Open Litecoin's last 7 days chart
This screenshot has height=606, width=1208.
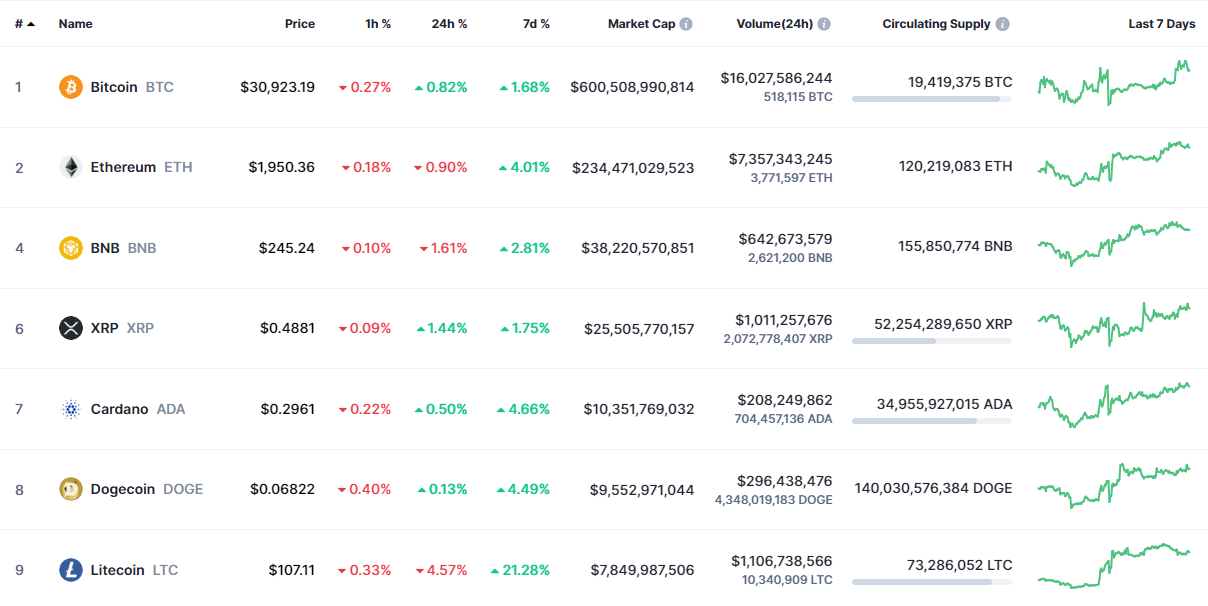[x=1114, y=566]
